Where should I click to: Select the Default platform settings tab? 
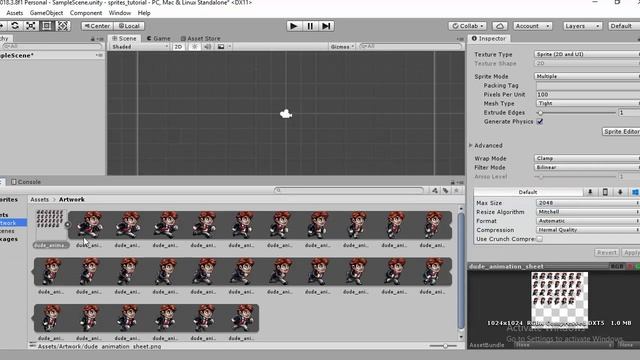click(528, 192)
